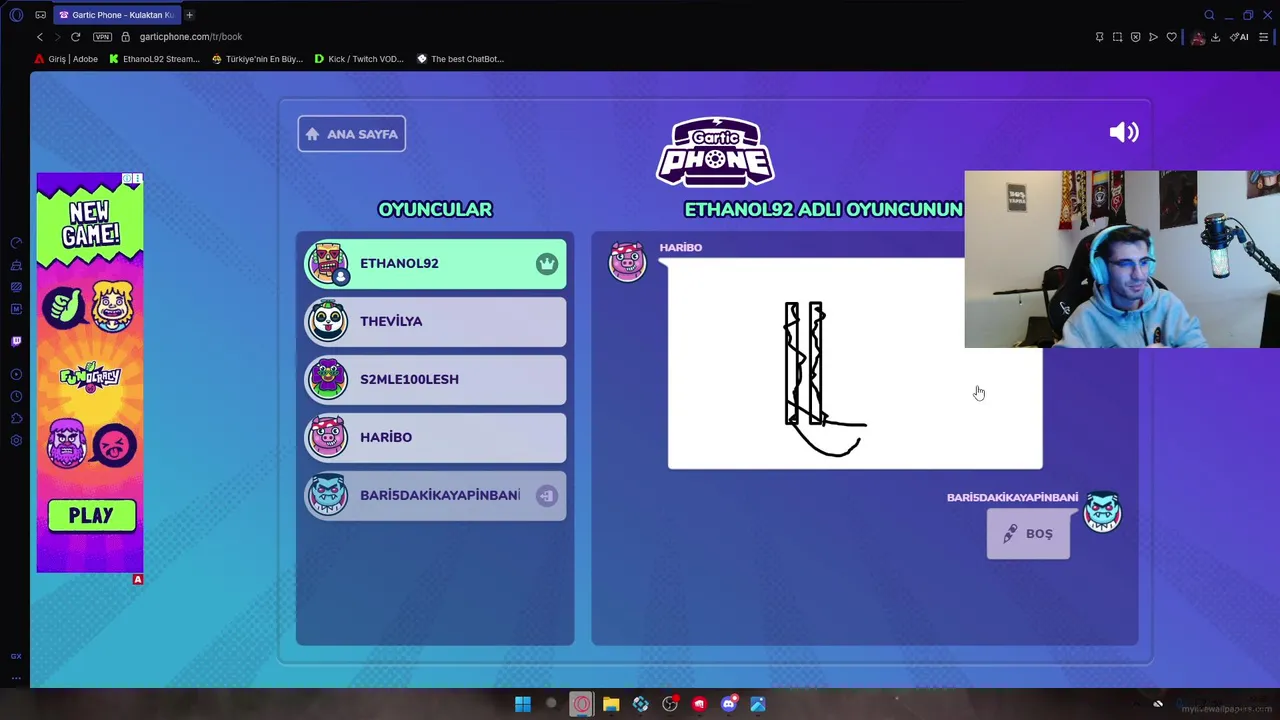Open the easy setup sliders icon
The image size is (1280, 720).
[1264, 37]
